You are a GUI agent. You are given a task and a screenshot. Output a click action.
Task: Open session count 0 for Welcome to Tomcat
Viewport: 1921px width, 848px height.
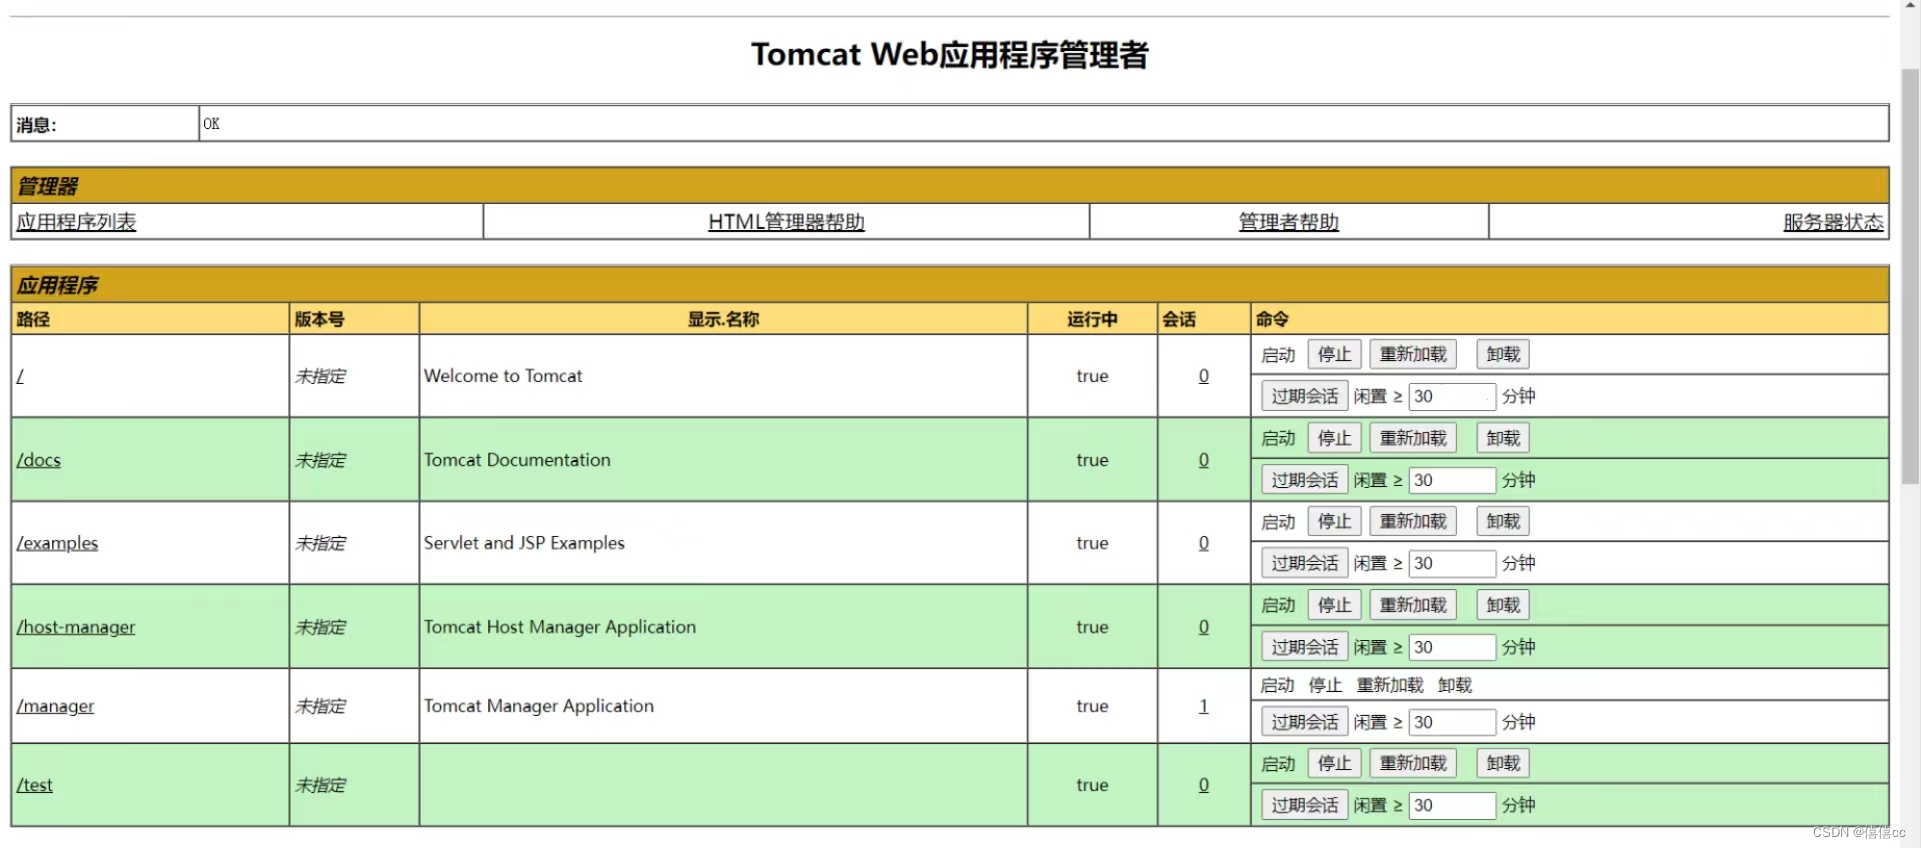[x=1204, y=376]
